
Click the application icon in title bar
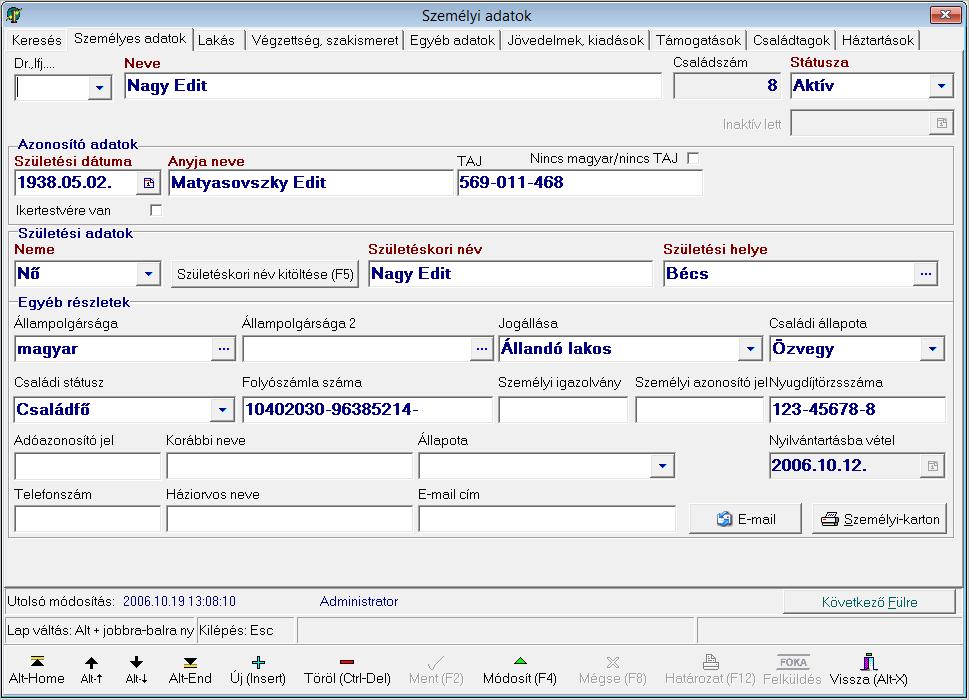[x=14, y=15]
